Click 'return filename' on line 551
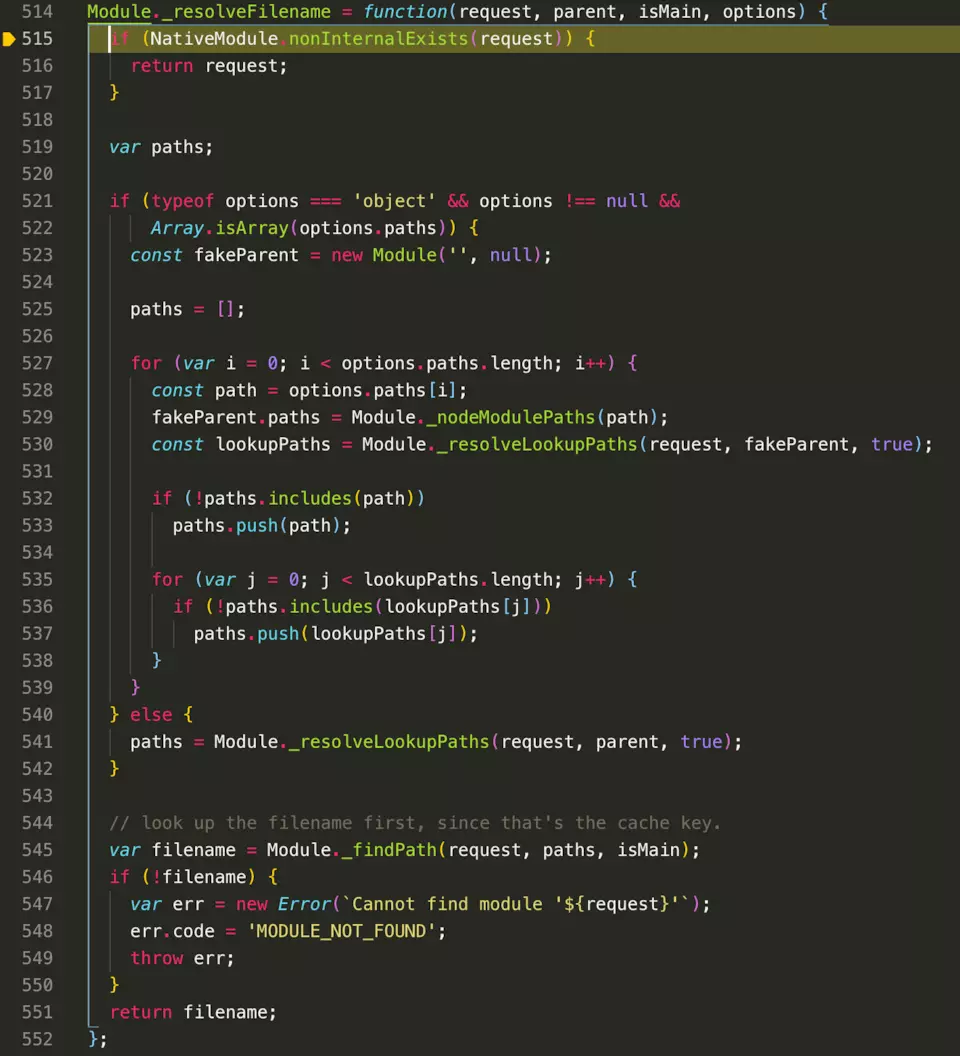Screen dimensions: 960x1056 click(192, 1012)
